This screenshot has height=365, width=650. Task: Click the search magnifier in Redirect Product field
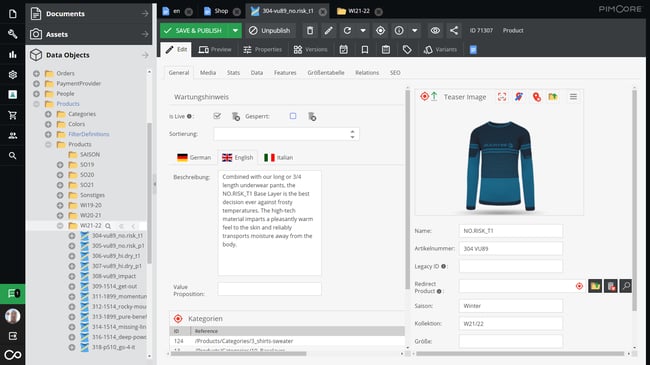(x=626, y=286)
